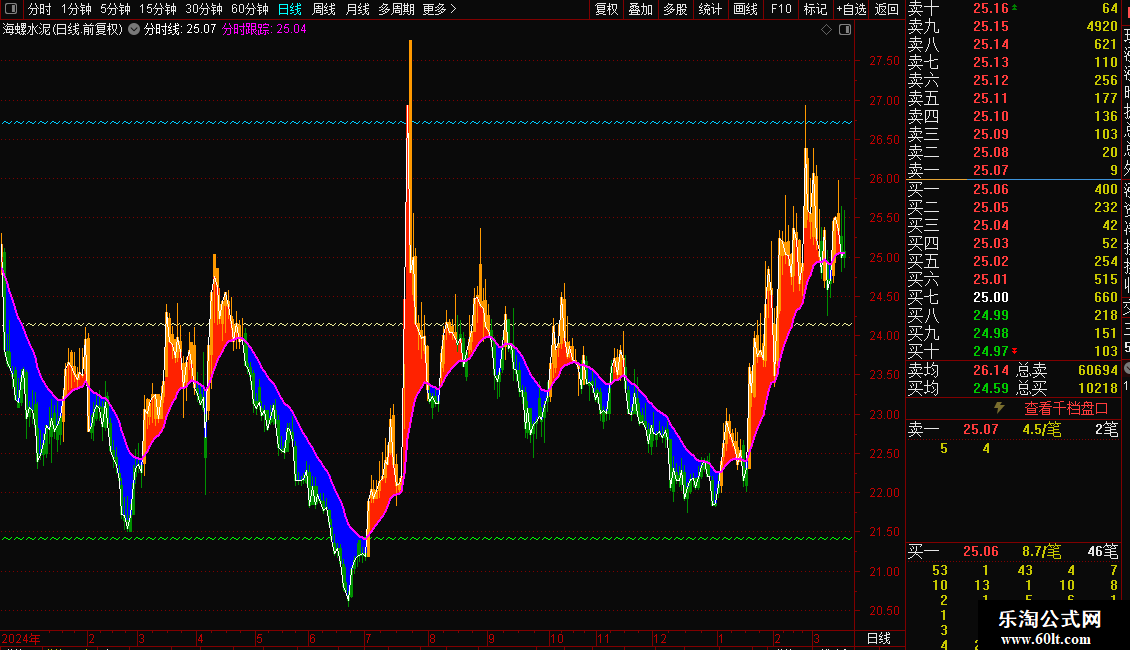Select the 60分钟 period tab
Viewport: 1130px width, 650px height.
pos(249,9)
